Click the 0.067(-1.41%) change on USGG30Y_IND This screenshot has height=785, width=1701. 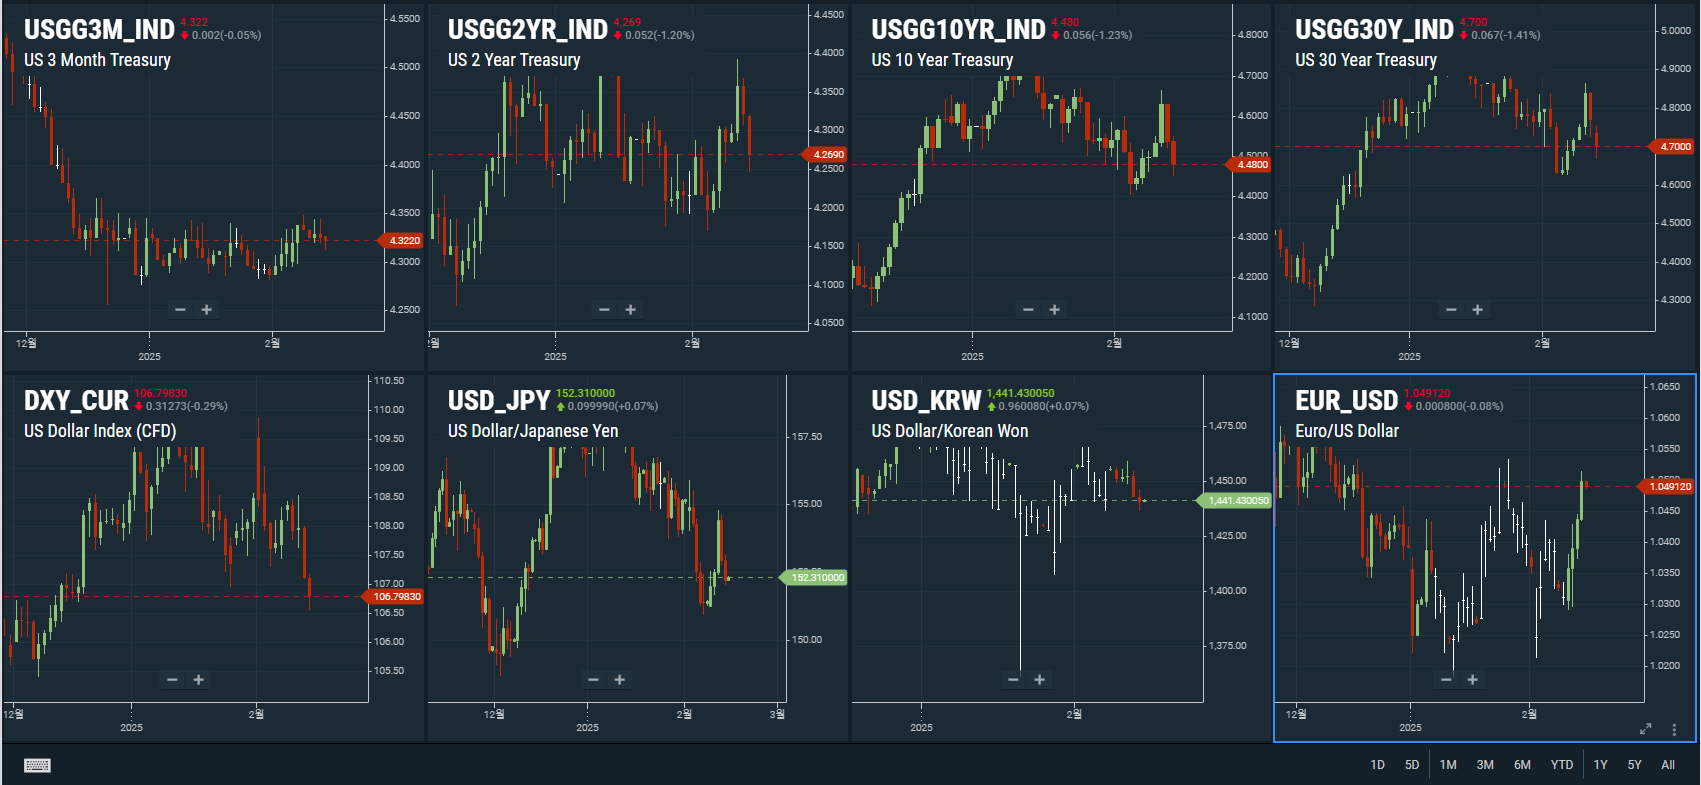pos(1505,35)
